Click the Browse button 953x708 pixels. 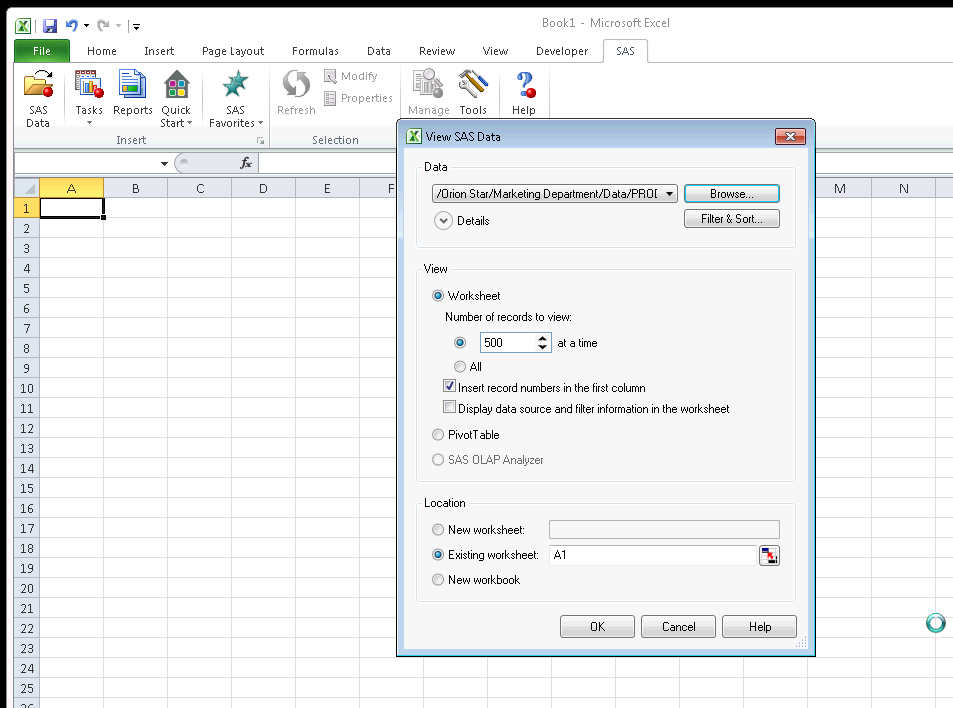pos(731,193)
